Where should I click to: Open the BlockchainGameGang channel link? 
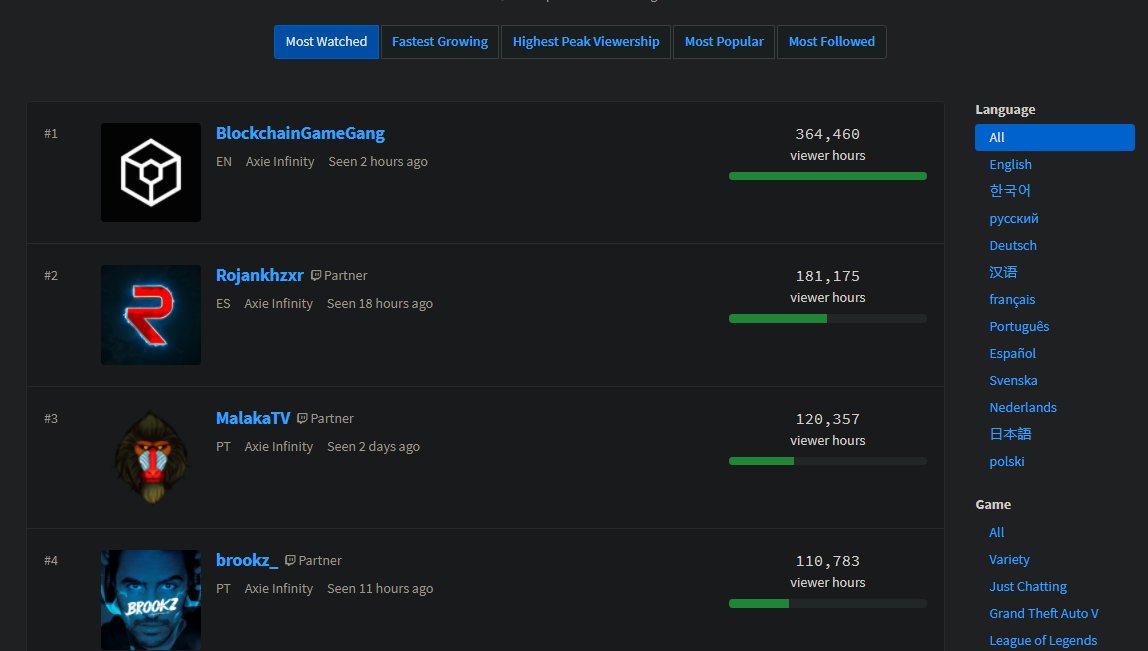pos(300,133)
